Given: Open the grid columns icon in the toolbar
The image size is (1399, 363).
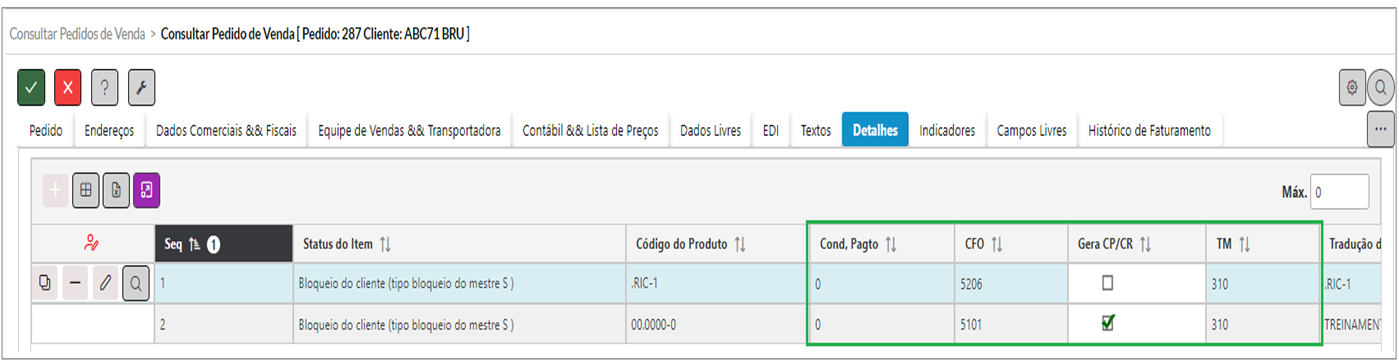Looking at the screenshot, I should click(85, 190).
